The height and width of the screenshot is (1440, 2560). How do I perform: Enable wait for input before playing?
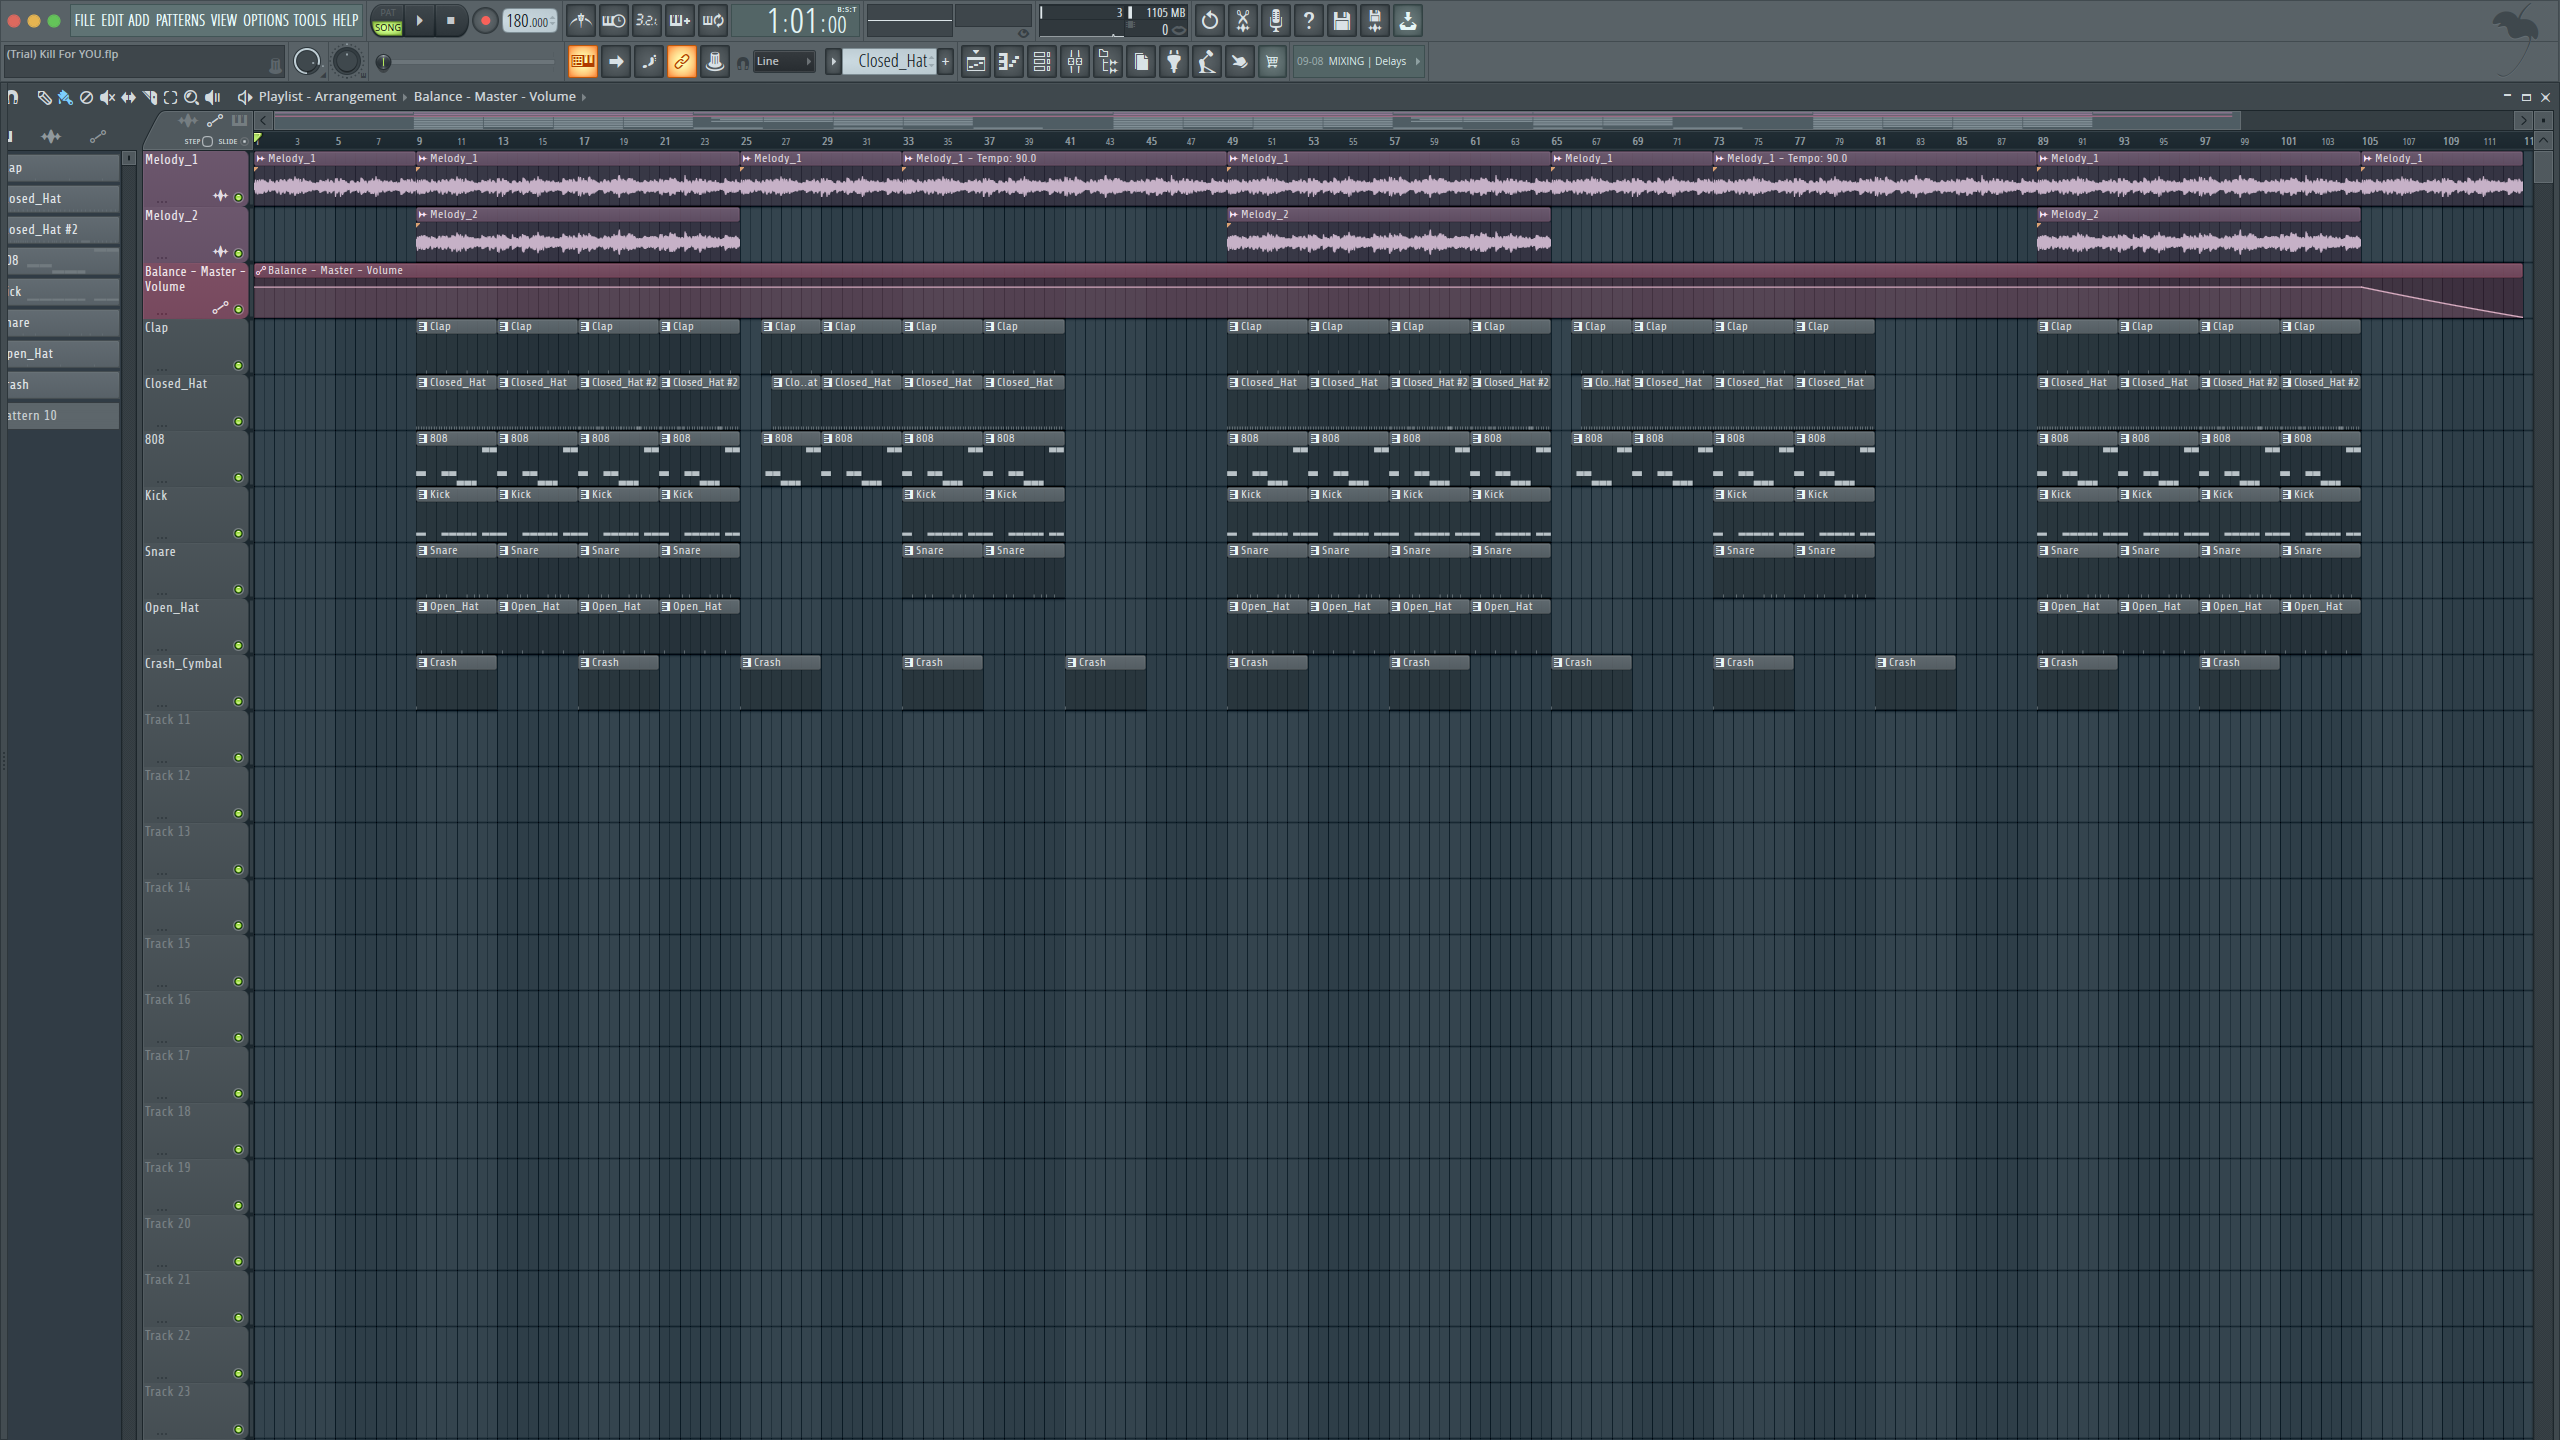click(613, 20)
